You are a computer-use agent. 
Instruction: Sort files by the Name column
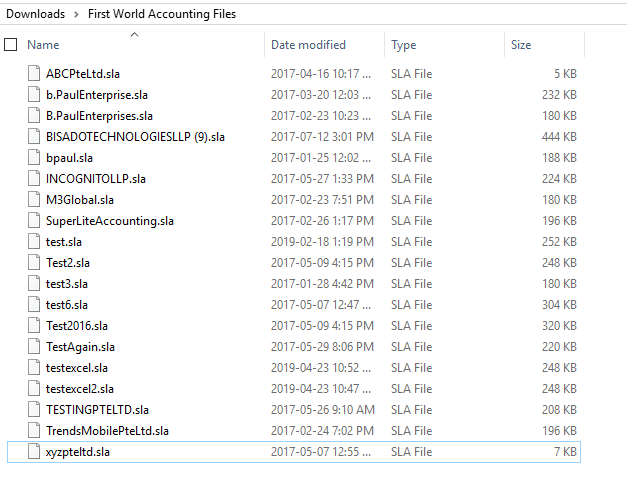44,45
